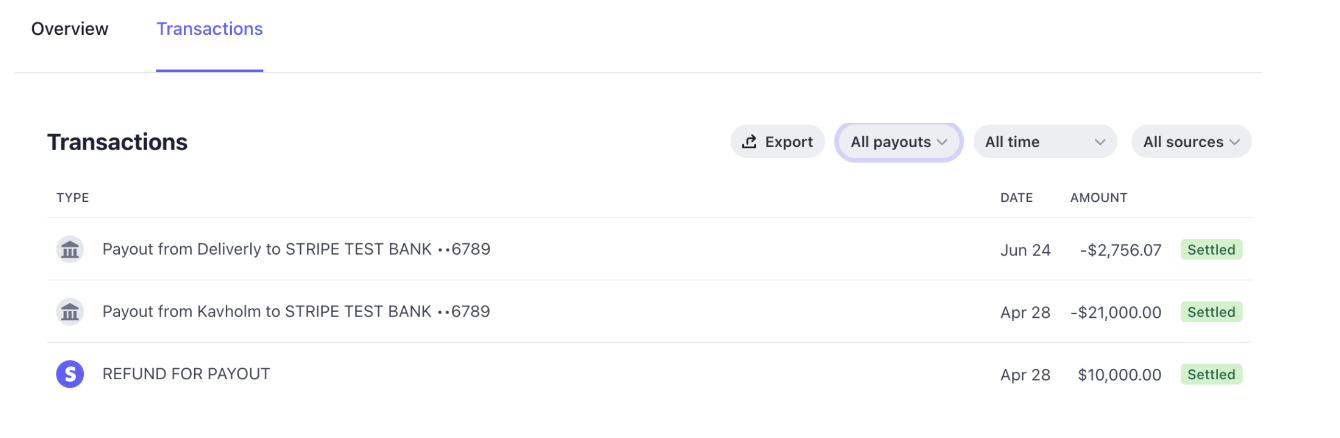Click the bank icon for Kavholm payout
1340x438 pixels.
point(70,312)
